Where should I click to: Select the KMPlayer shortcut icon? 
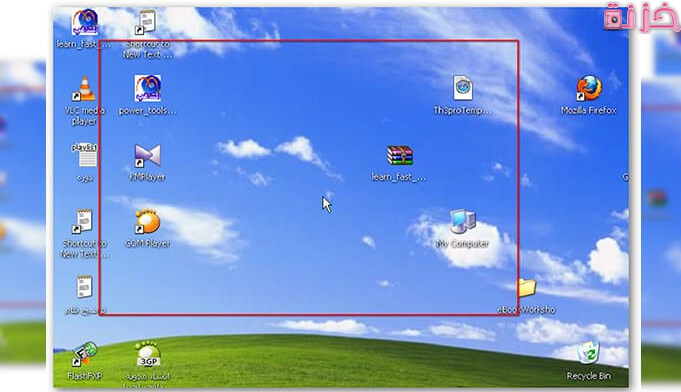tap(148, 155)
